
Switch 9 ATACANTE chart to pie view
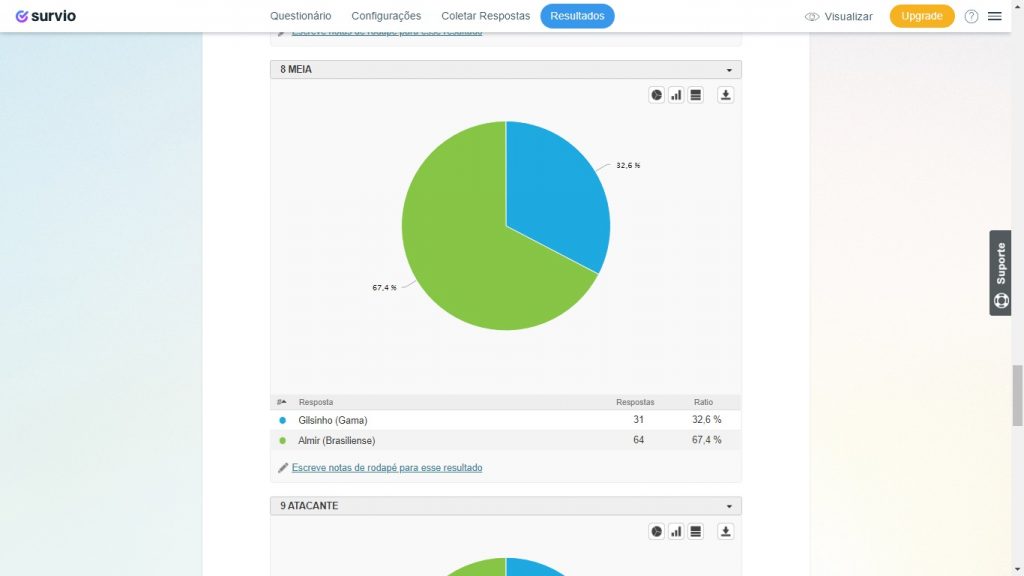(656, 532)
